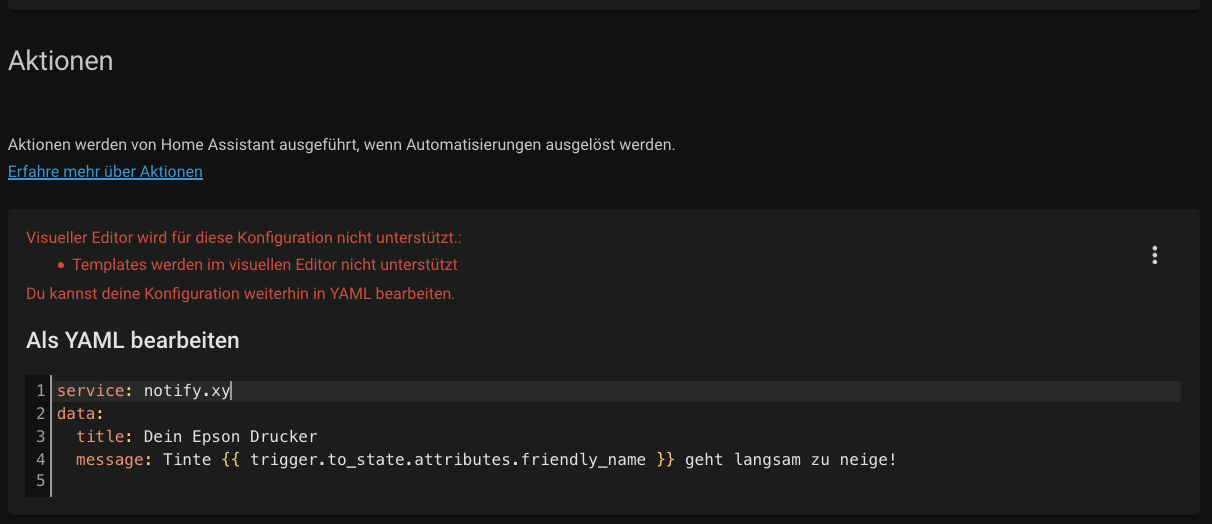Screen dimensions: 1212x524
Task: Click the 'title' key in the YAML
Action: 100,437
